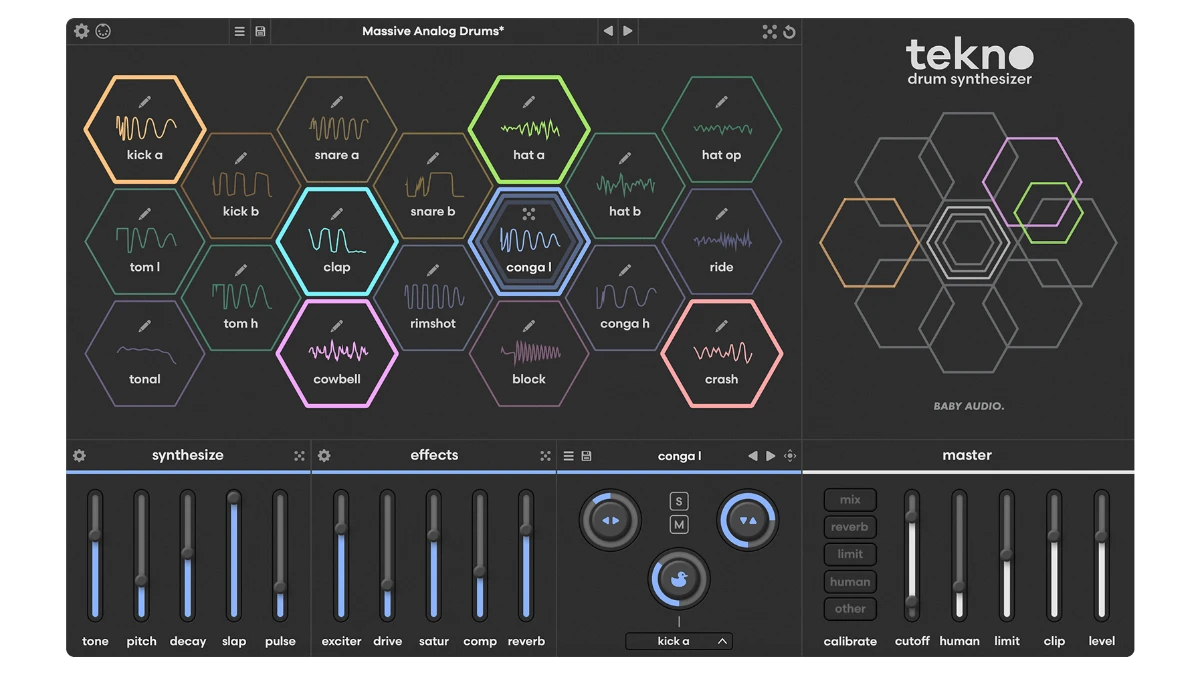Select the tonal drum pad
1200x675 pixels.
pos(145,353)
